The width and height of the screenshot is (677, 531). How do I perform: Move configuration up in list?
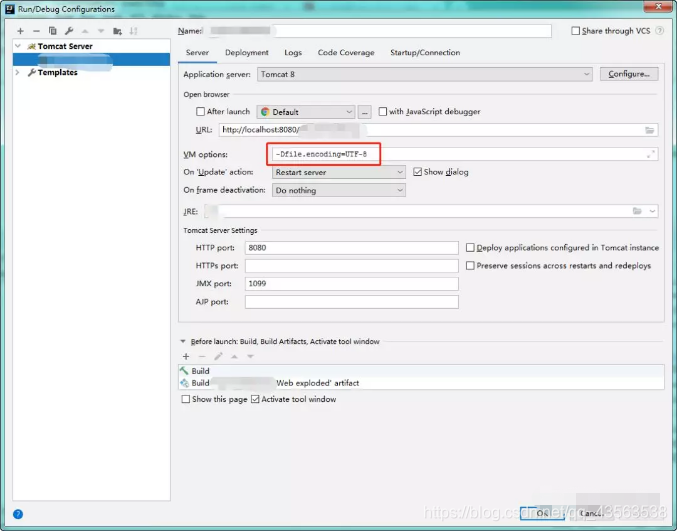[x=85, y=31]
